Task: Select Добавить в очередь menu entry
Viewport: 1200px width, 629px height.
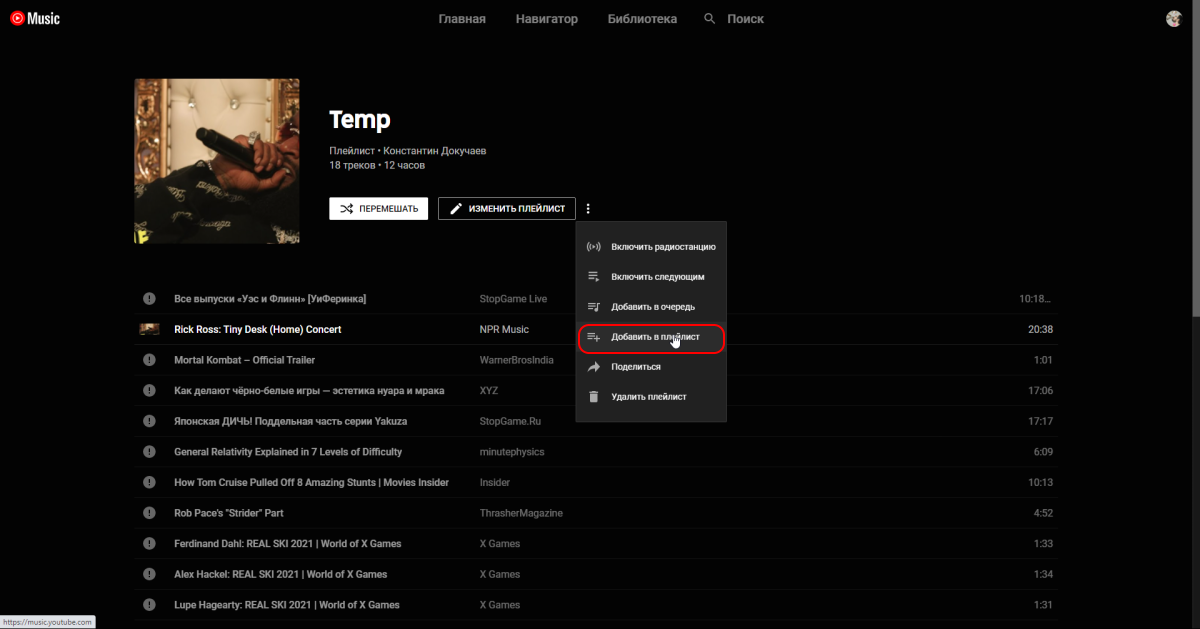Action: pos(651,306)
